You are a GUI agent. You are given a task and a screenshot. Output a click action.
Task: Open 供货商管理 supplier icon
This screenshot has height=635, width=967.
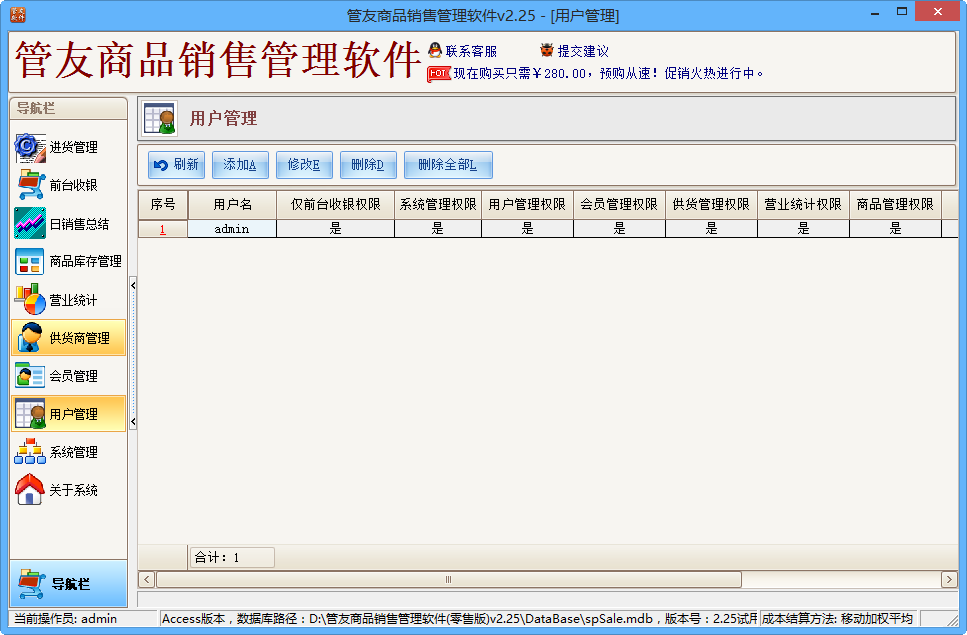[30, 338]
